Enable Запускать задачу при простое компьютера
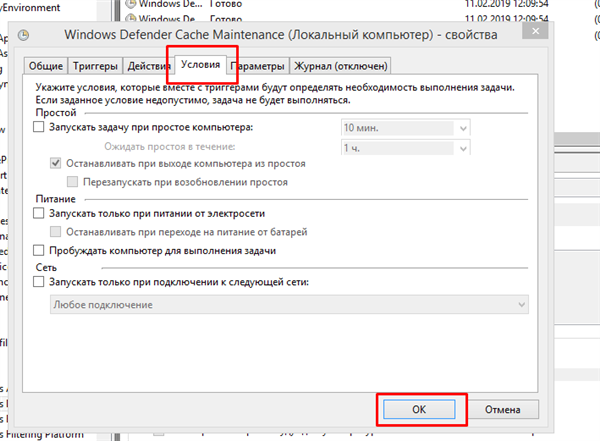This screenshot has width=600, height=441. coord(39,127)
